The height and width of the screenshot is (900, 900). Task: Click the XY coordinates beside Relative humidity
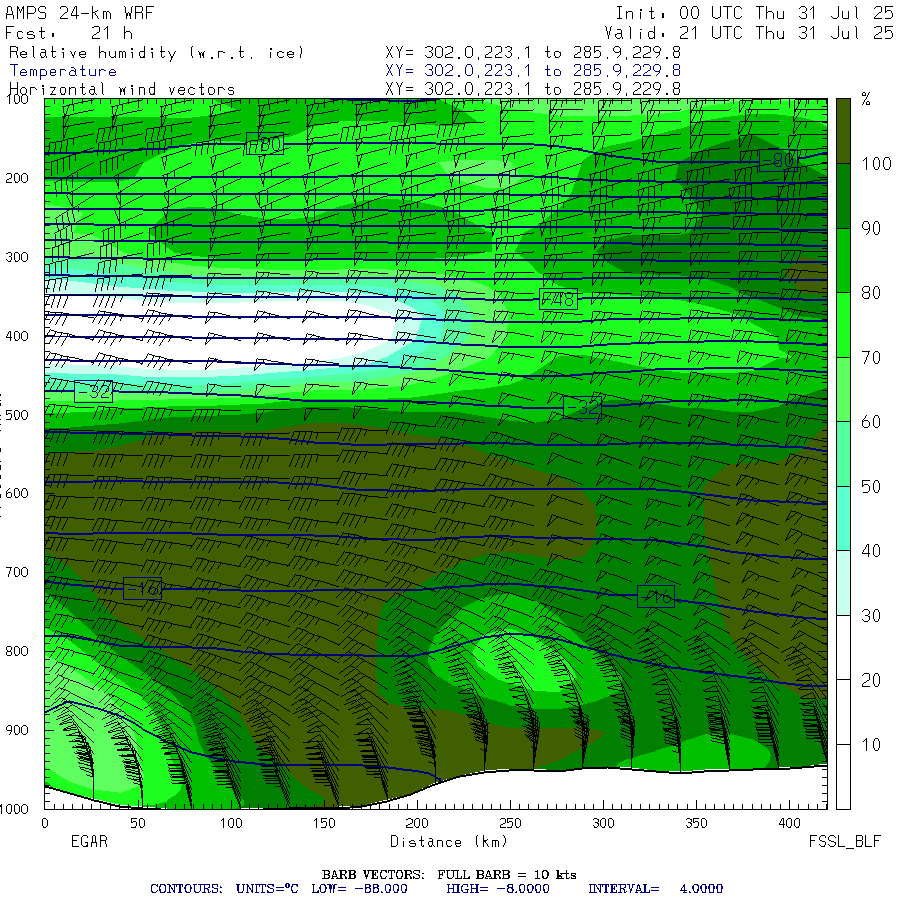(533, 52)
